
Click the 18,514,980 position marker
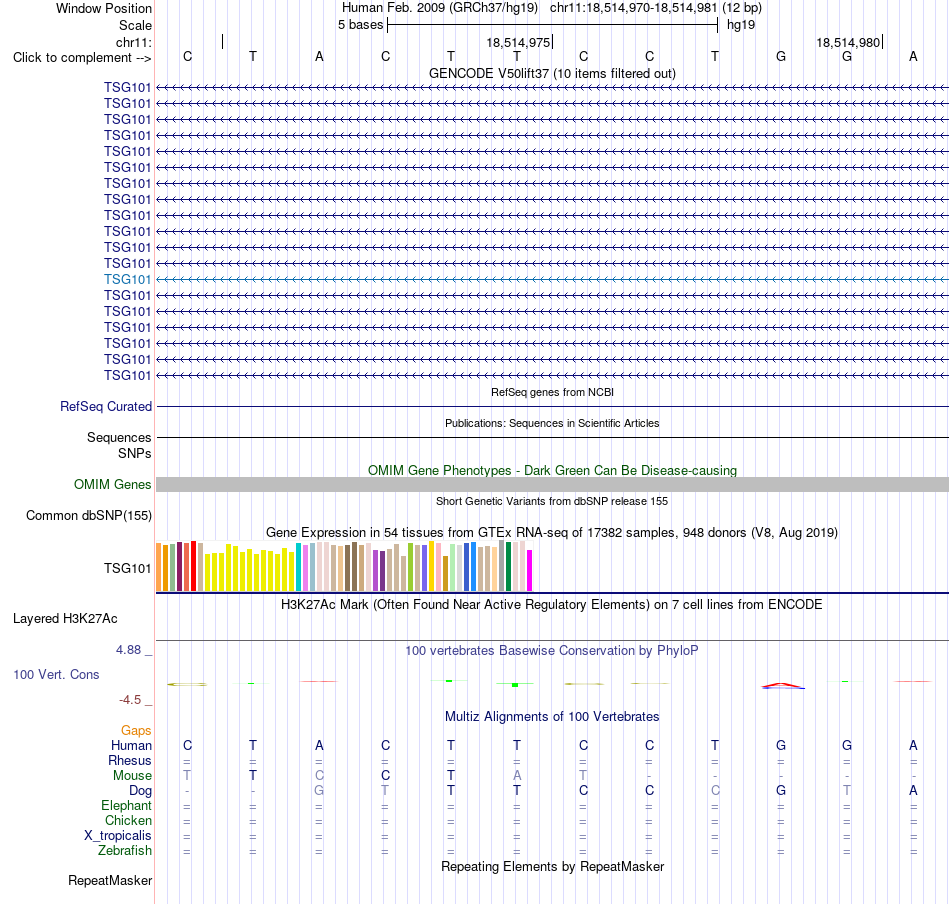(848, 42)
